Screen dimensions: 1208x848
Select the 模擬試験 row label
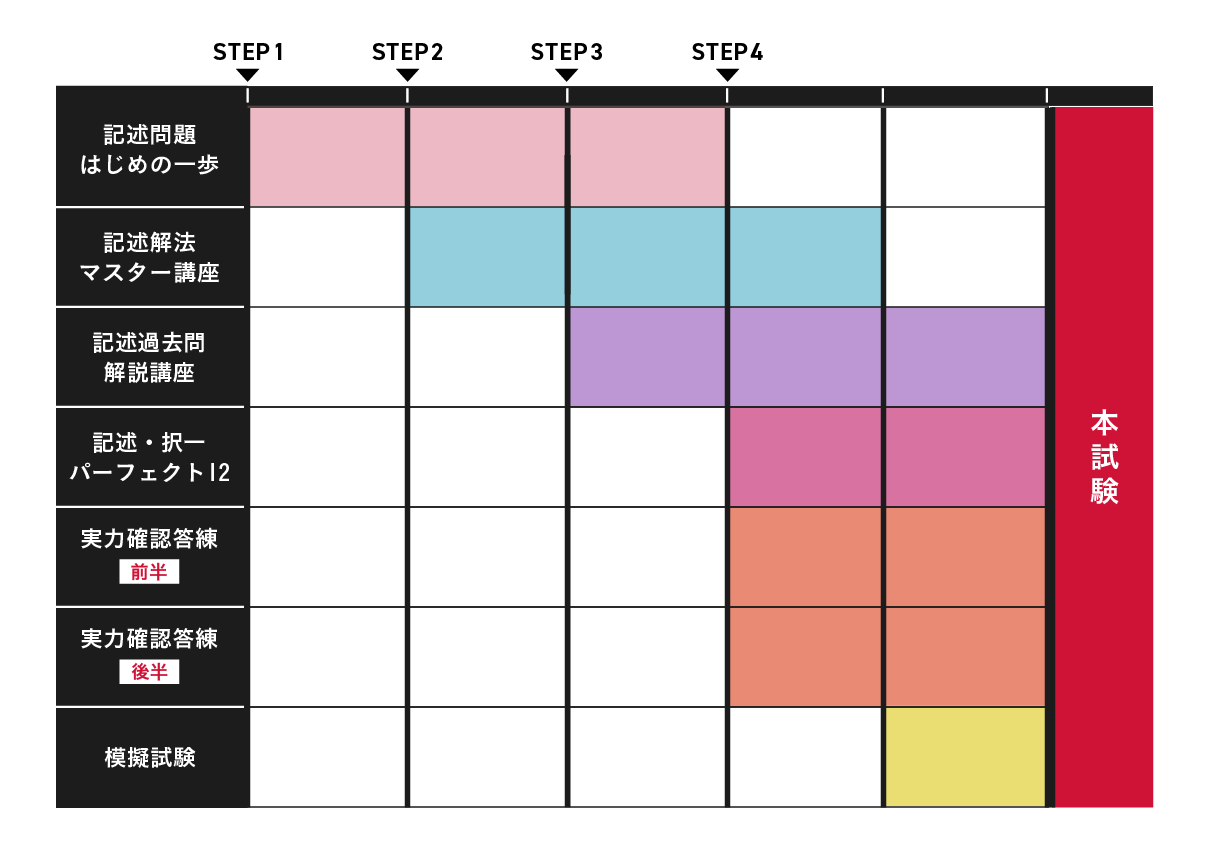click(150, 758)
